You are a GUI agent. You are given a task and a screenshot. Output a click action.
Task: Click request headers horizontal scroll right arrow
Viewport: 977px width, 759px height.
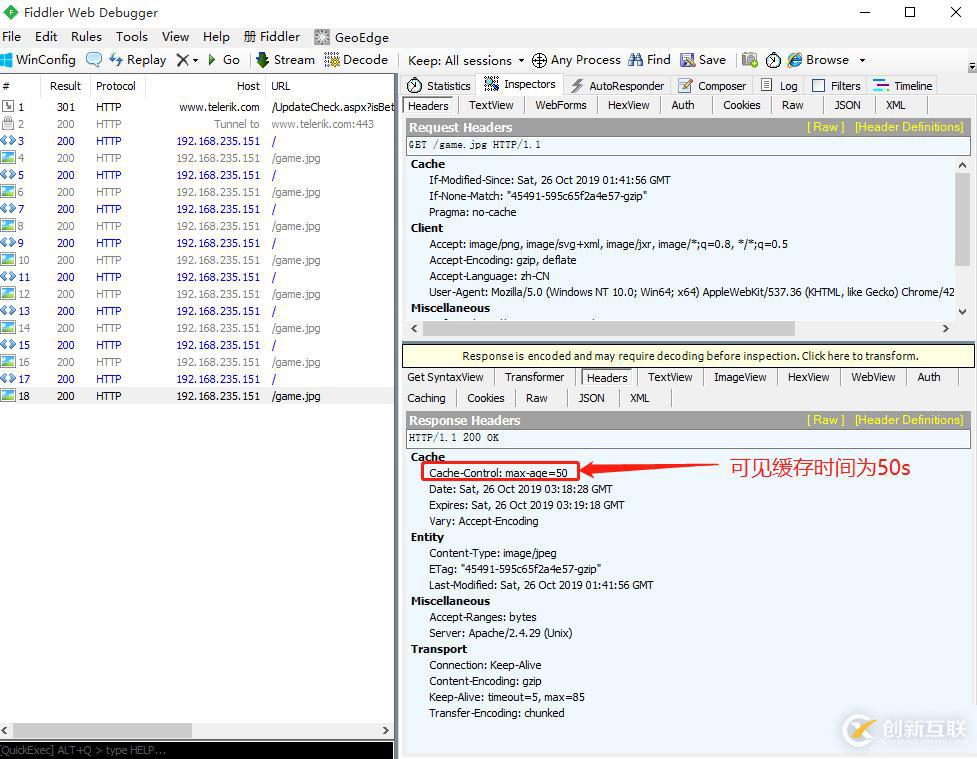click(x=946, y=328)
